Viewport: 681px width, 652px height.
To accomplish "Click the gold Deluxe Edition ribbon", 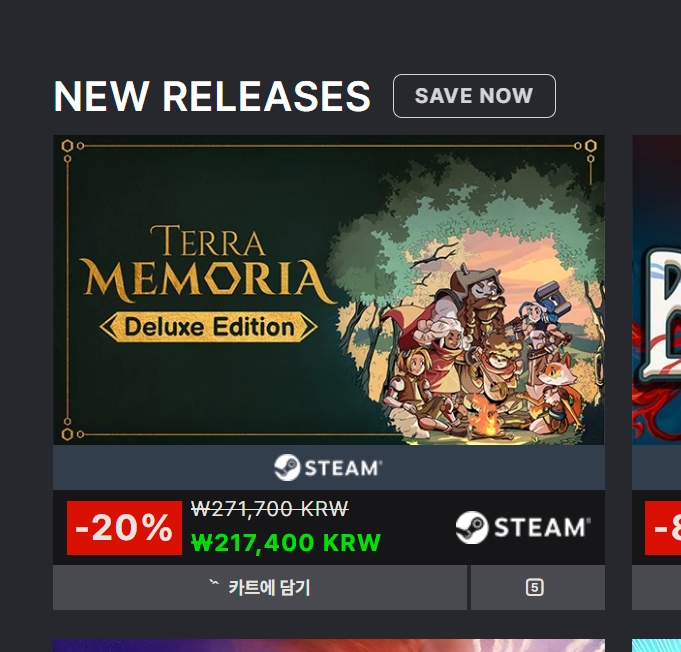I will [x=208, y=327].
